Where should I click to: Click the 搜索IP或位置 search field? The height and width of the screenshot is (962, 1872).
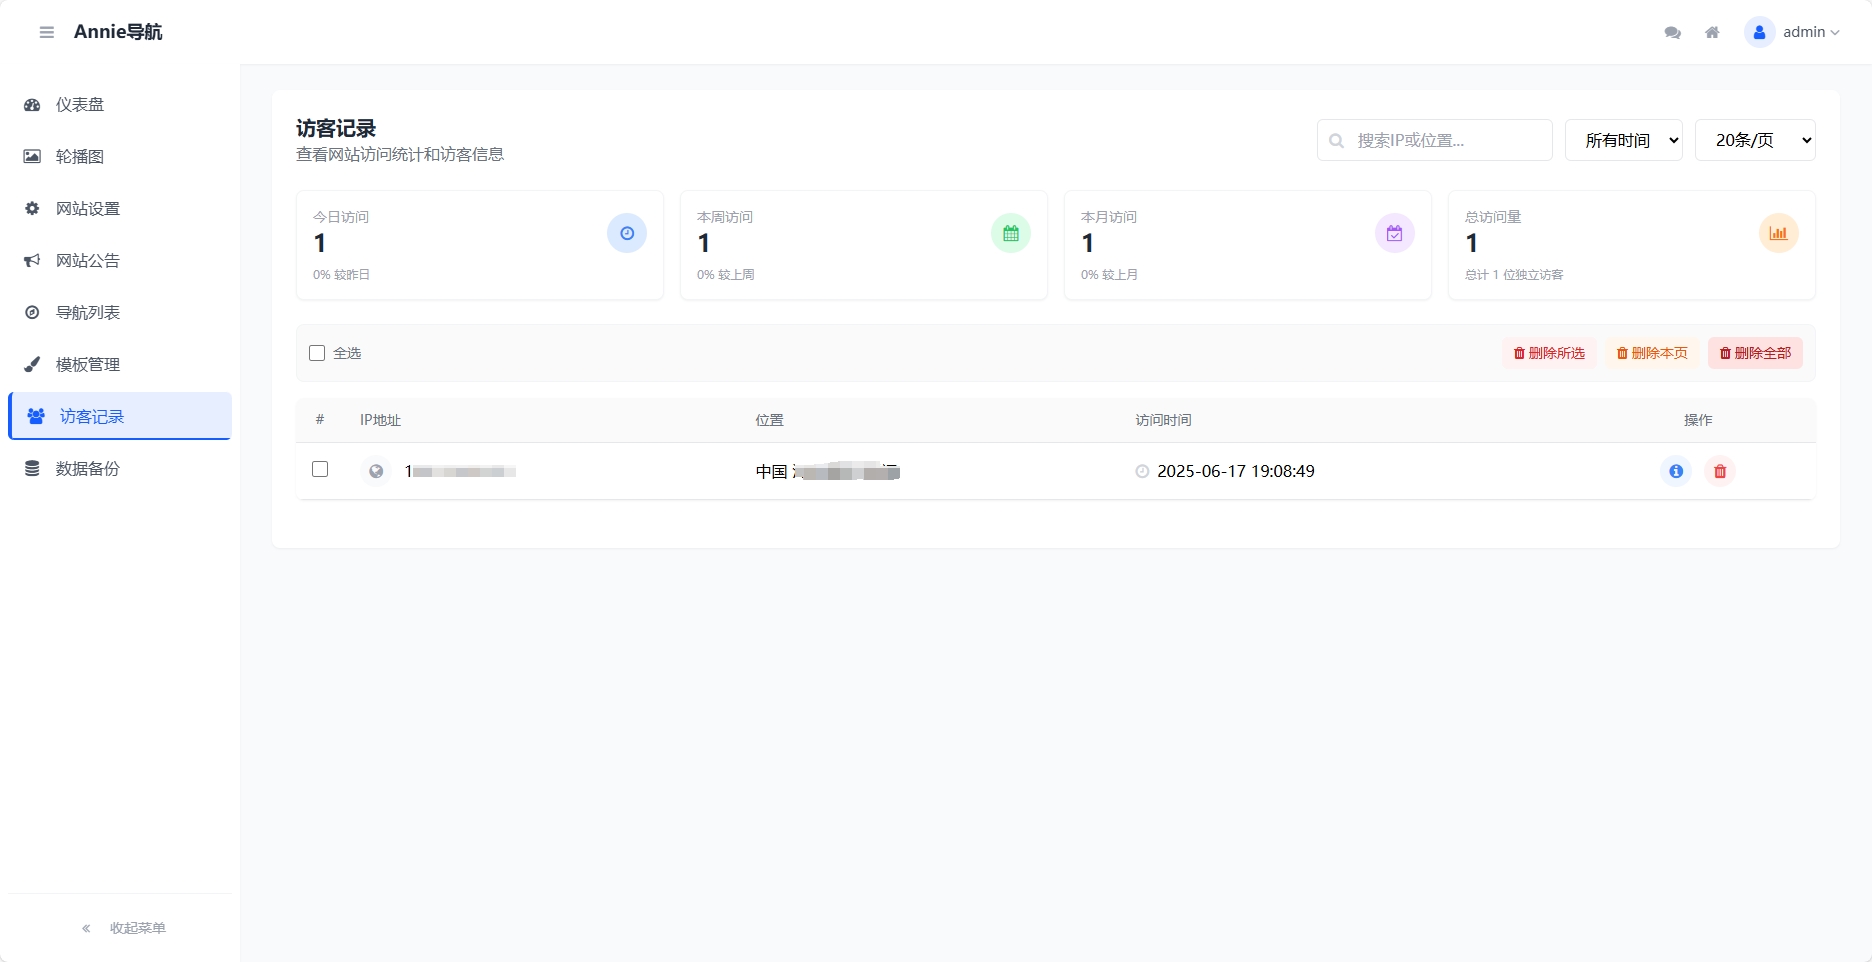tap(1434, 140)
